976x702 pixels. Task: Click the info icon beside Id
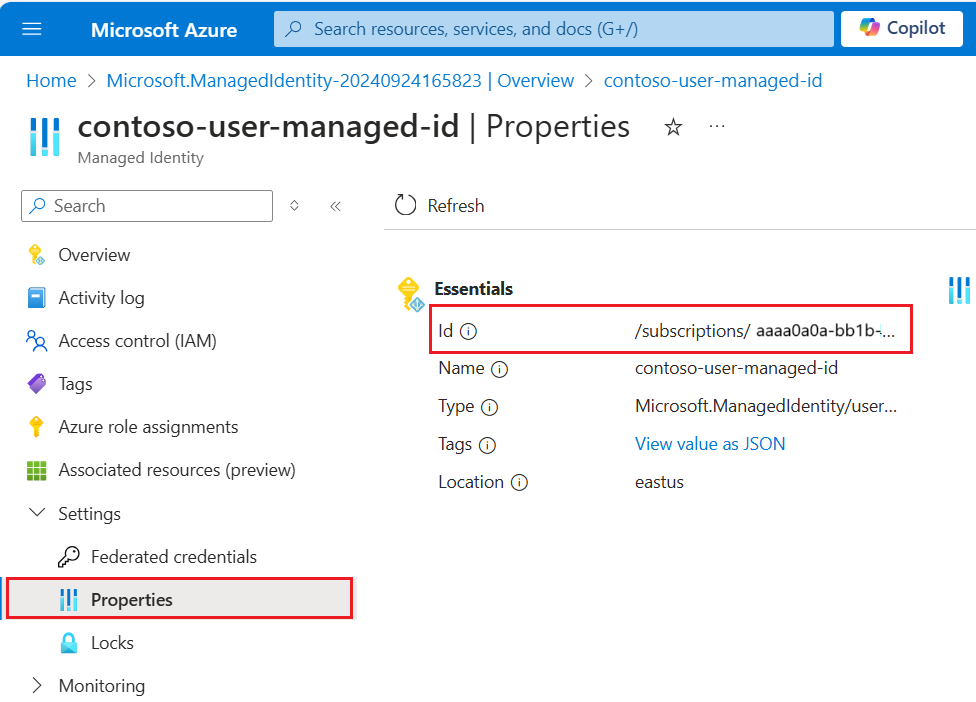[x=468, y=332]
